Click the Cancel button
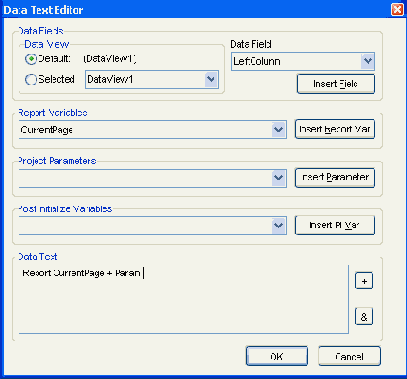This screenshot has height=379, width=407. 349,356
